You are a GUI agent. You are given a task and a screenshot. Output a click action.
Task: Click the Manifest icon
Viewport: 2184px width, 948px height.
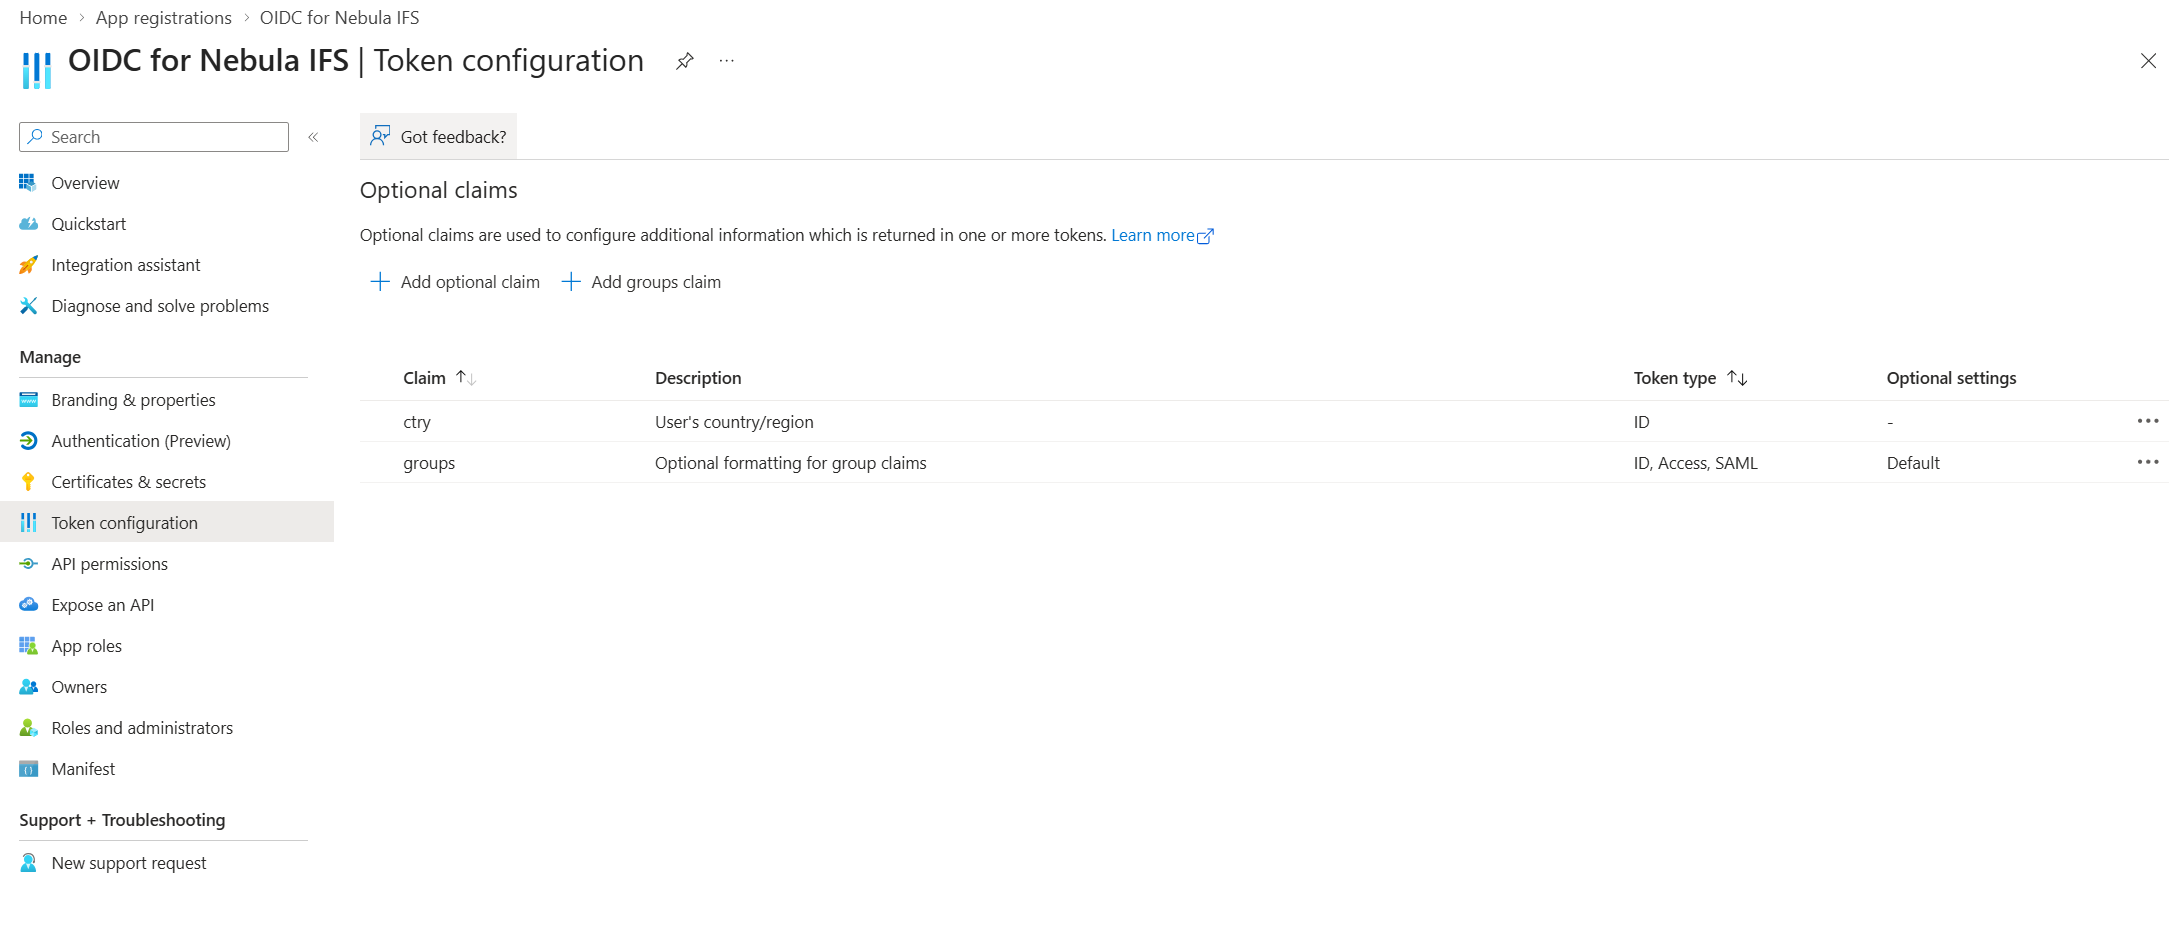click(x=28, y=769)
